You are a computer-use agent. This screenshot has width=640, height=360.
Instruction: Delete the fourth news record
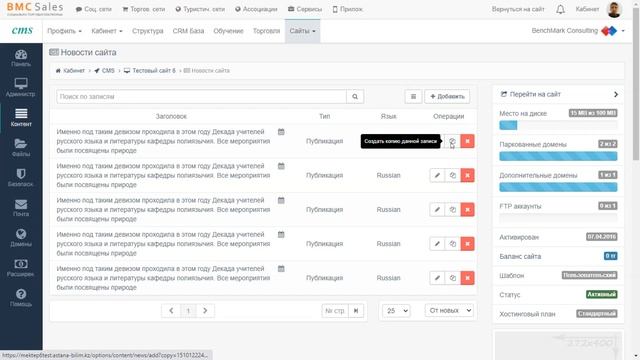click(x=467, y=244)
